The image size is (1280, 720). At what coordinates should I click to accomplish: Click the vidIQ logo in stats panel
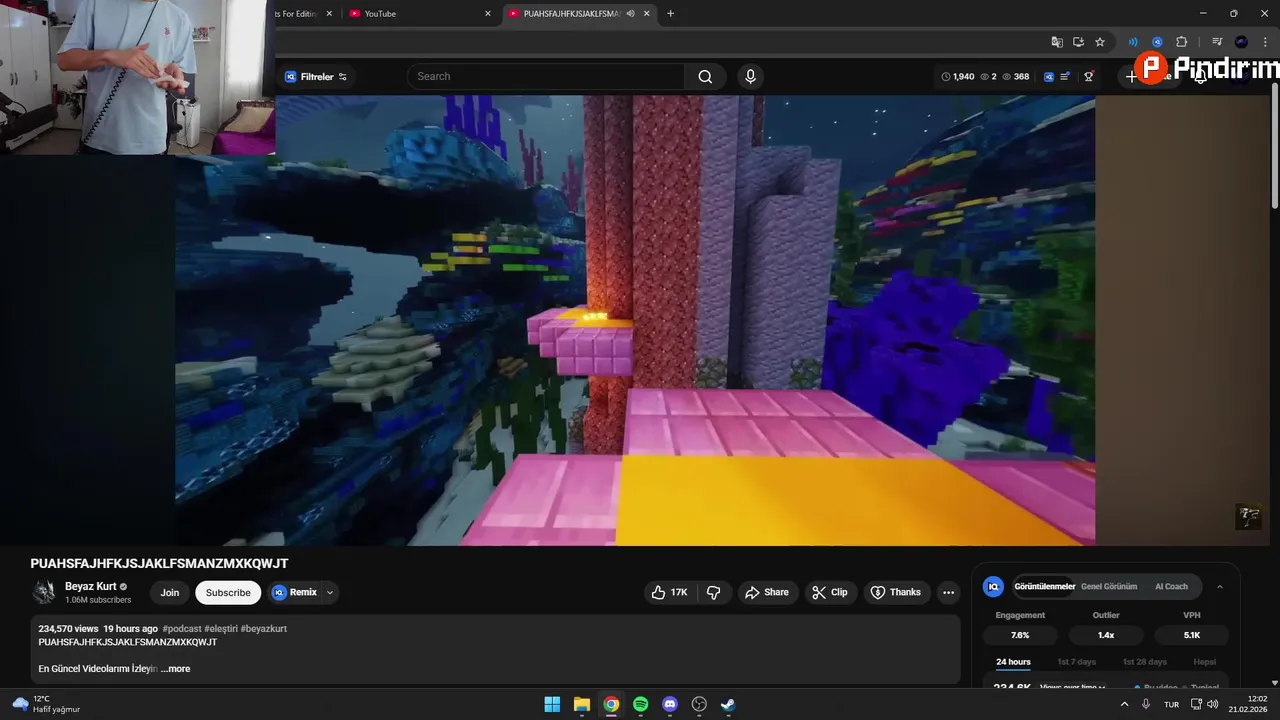pos(993,587)
